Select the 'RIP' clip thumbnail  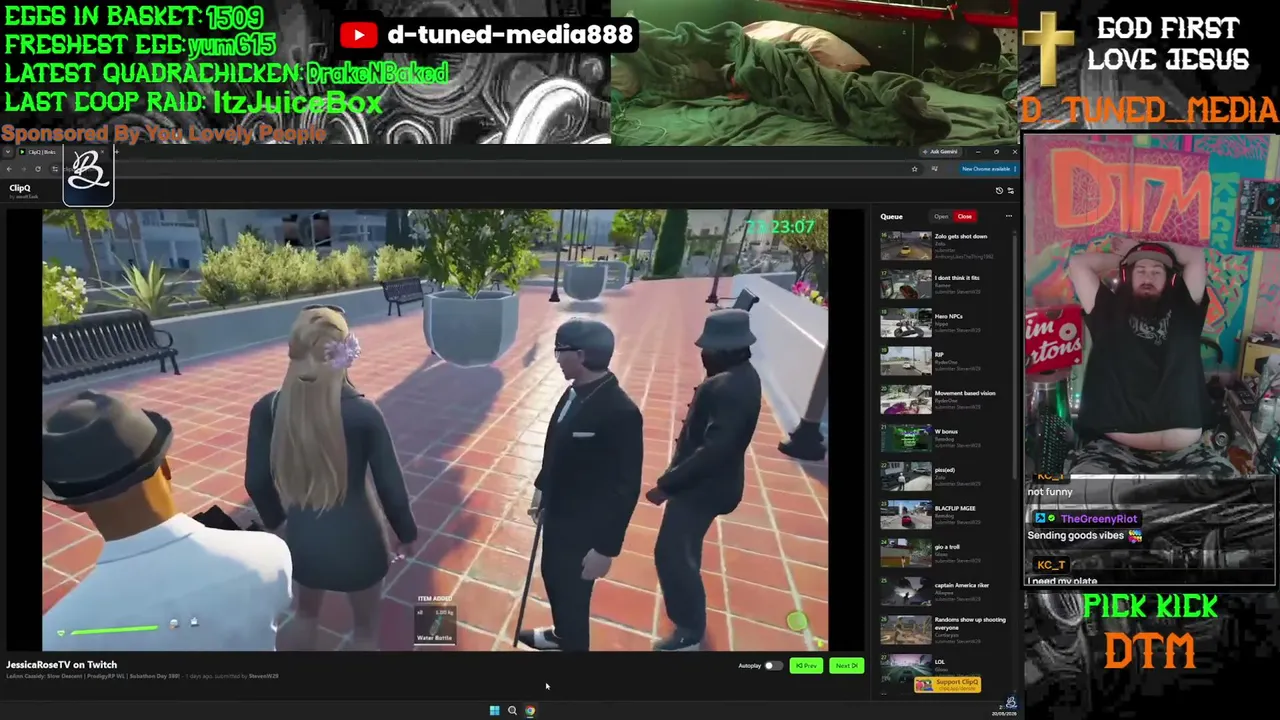click(905, 361)
